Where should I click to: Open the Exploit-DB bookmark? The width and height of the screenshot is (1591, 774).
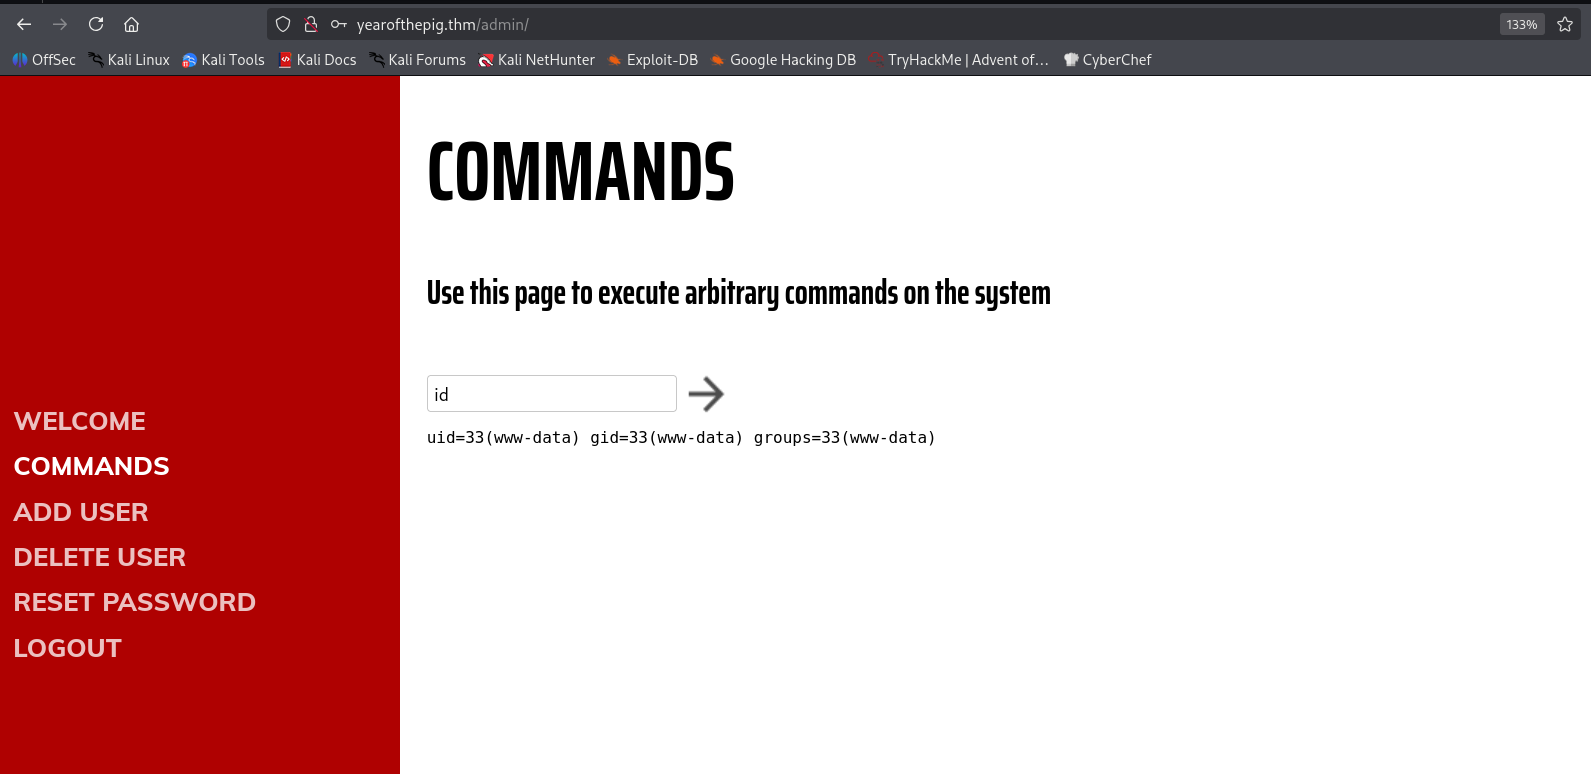point(653,60)
